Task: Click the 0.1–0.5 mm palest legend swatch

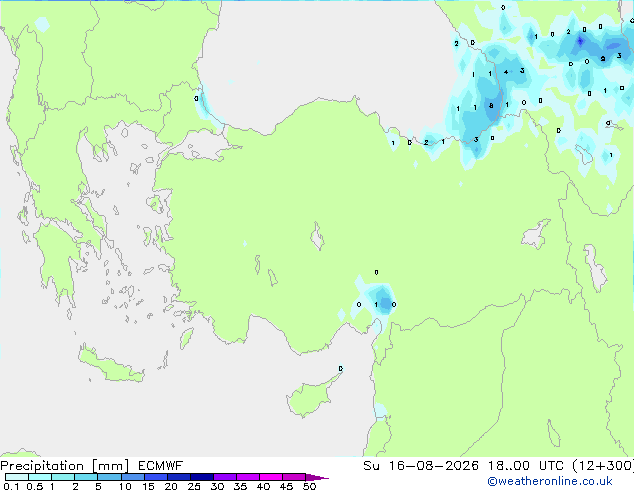Action: (17, 477)
